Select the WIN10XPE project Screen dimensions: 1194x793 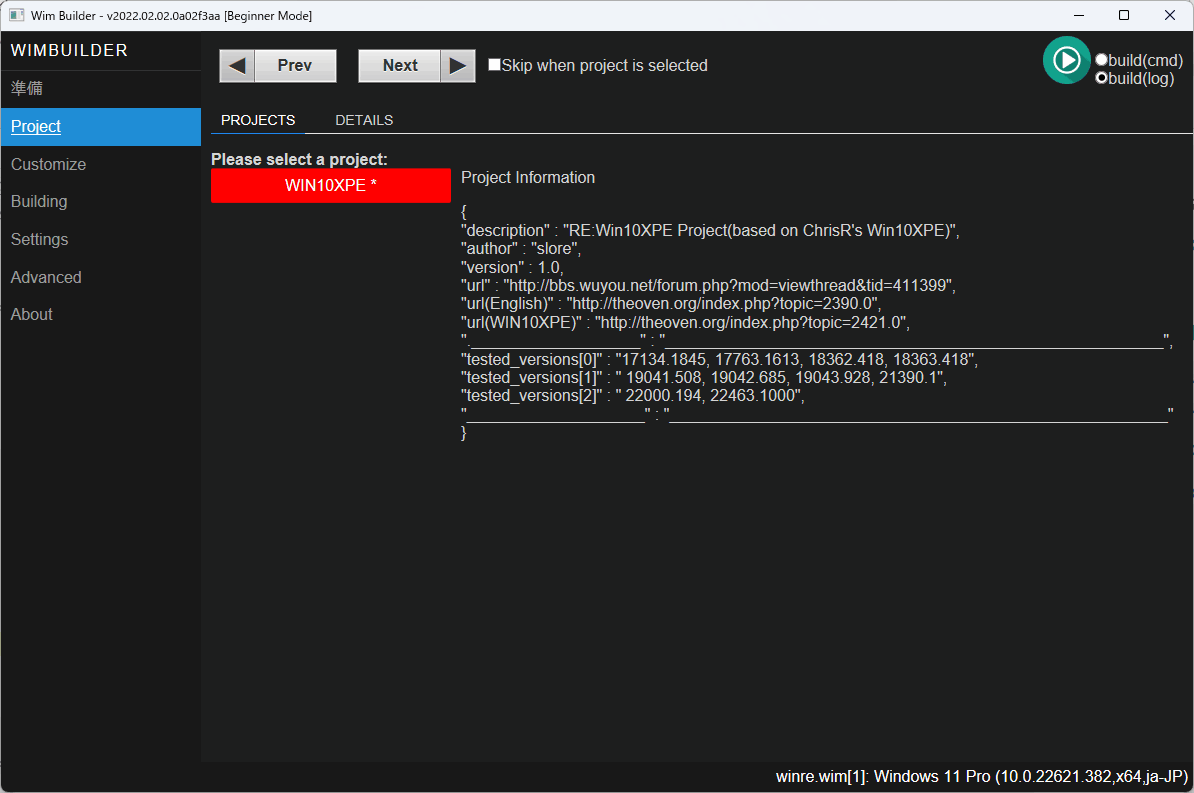click(x=330, y=185)
